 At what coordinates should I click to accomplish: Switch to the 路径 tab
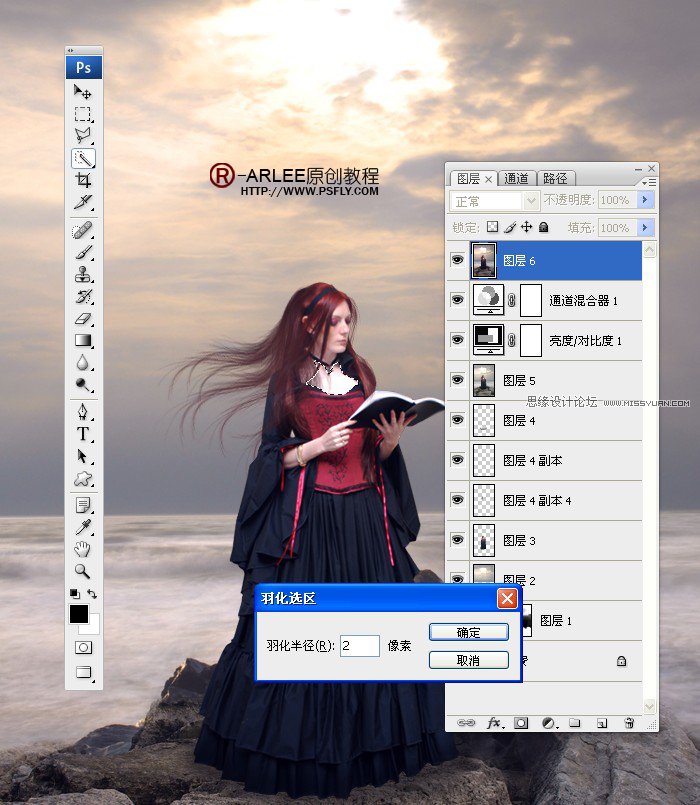pos(556,178)
